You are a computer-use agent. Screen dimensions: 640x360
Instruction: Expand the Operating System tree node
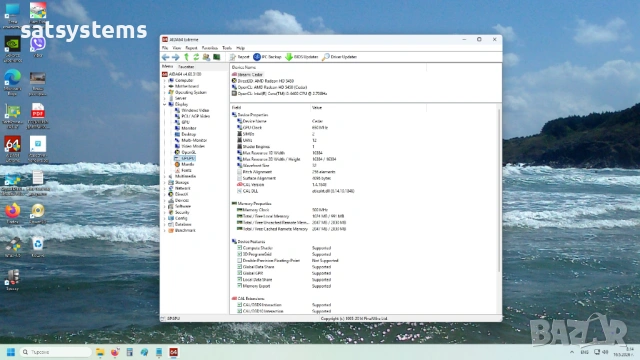tap(165, 92)
